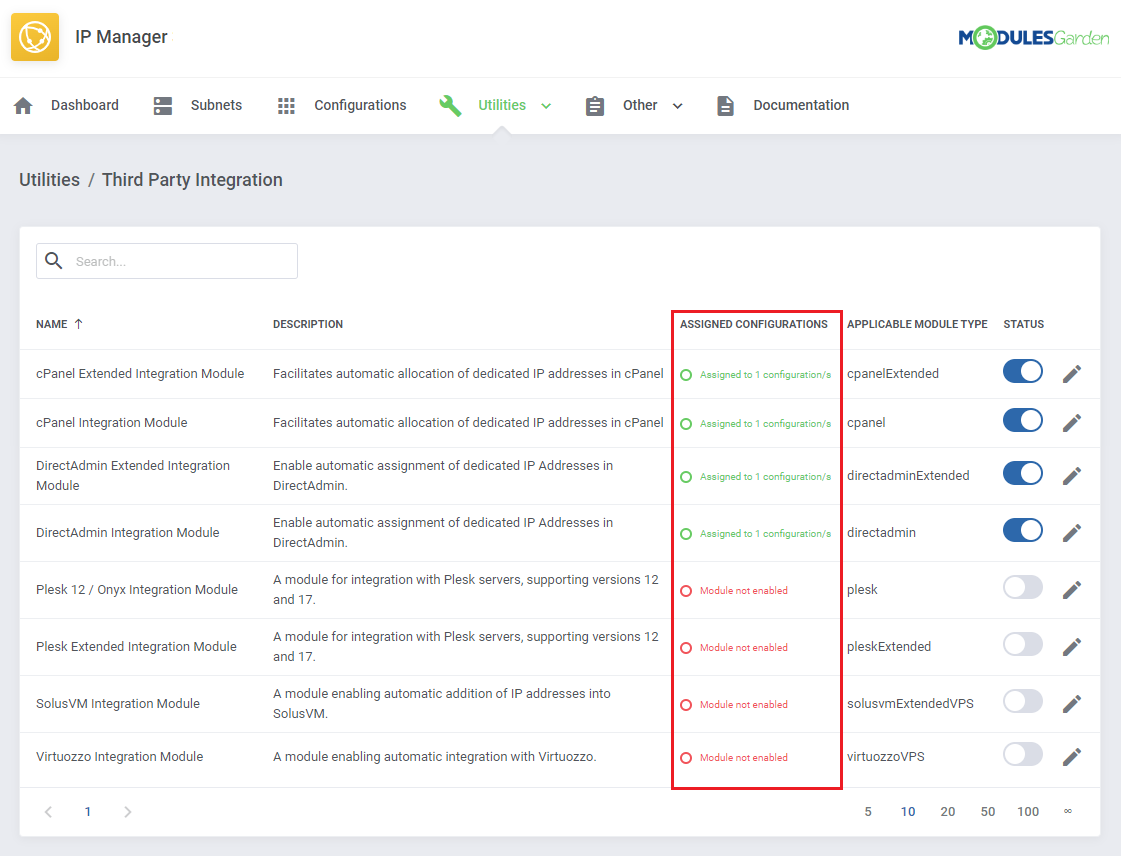Click cPanel Extended 'Assigned to 1 configuration/s'

click(765, 375)
